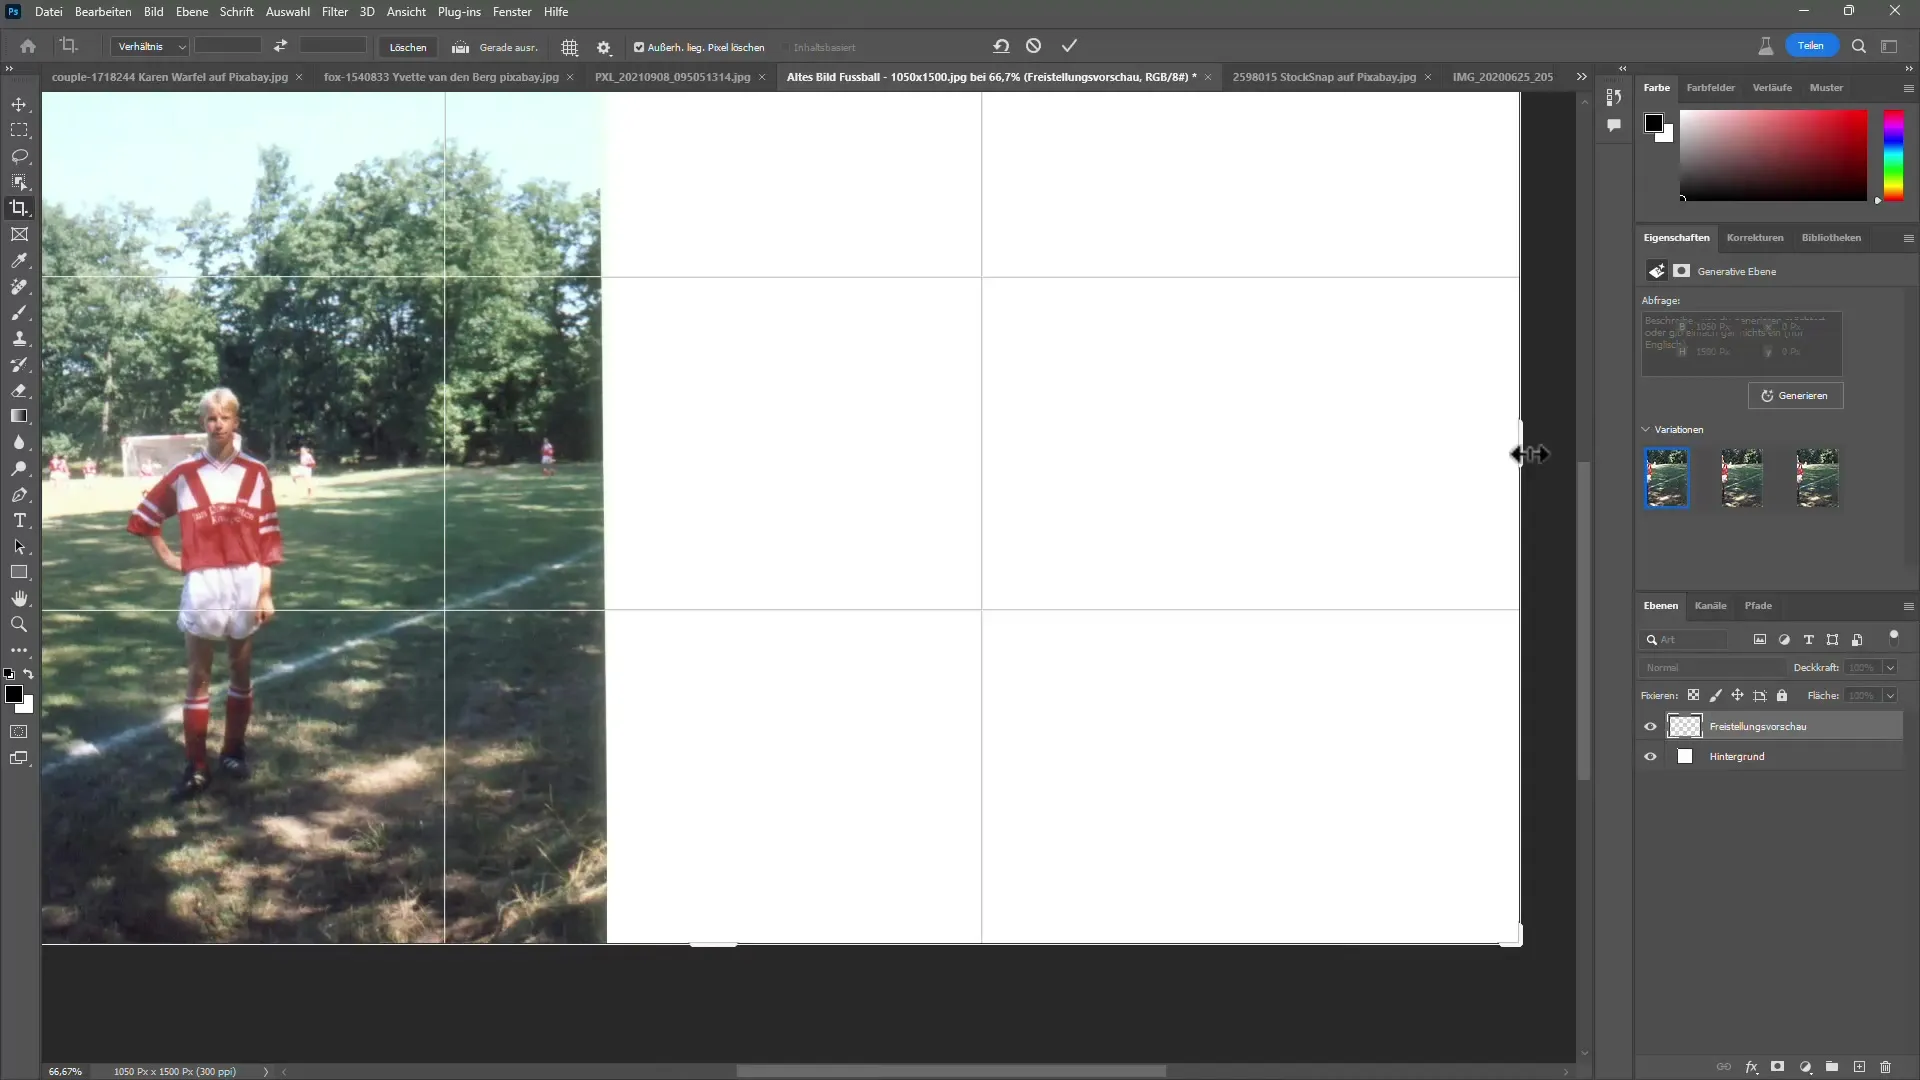This screenshot has width=1920, height=1080.
Task: Click the Teilen share button
Action: [1811, 46]
